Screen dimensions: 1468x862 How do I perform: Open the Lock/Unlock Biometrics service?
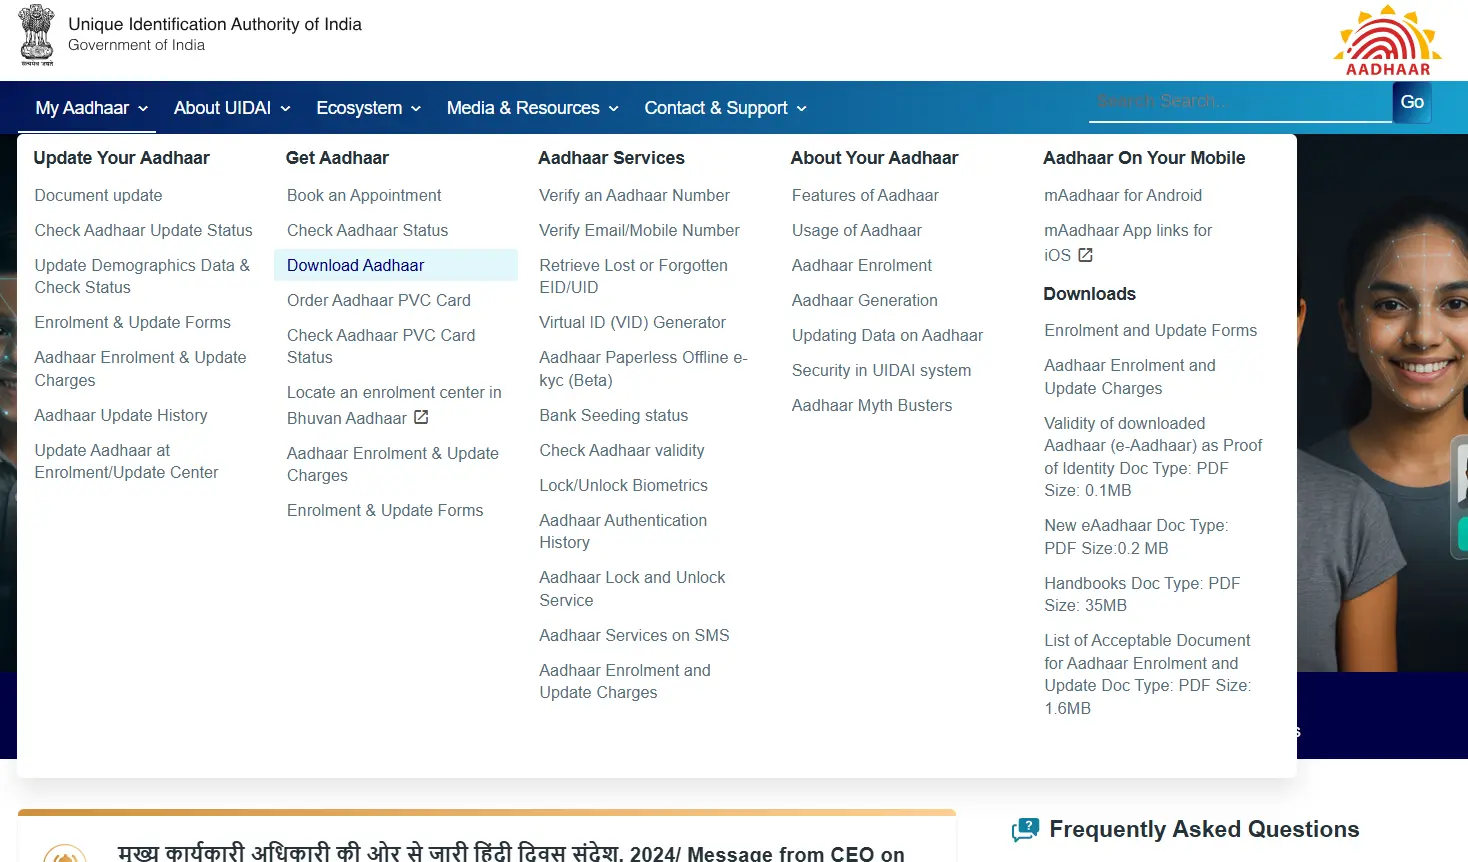(x=623, y=485)
